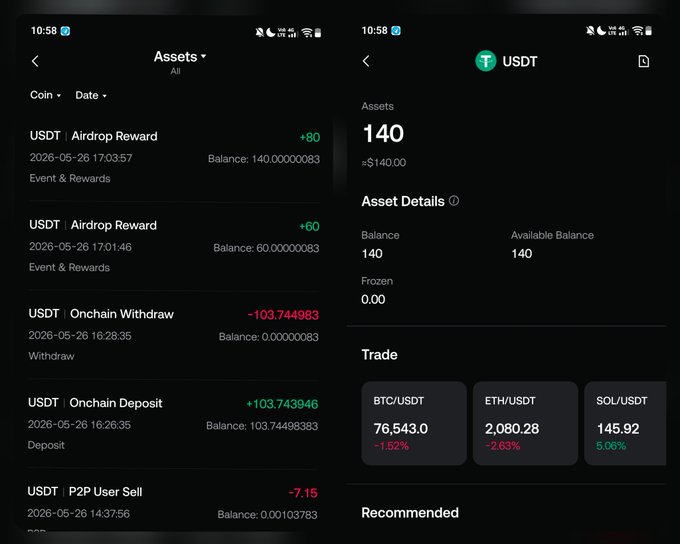Go back from the USDT details screen
The width and height of the screenshot is (680, 544).
click(x=366, y=61)
